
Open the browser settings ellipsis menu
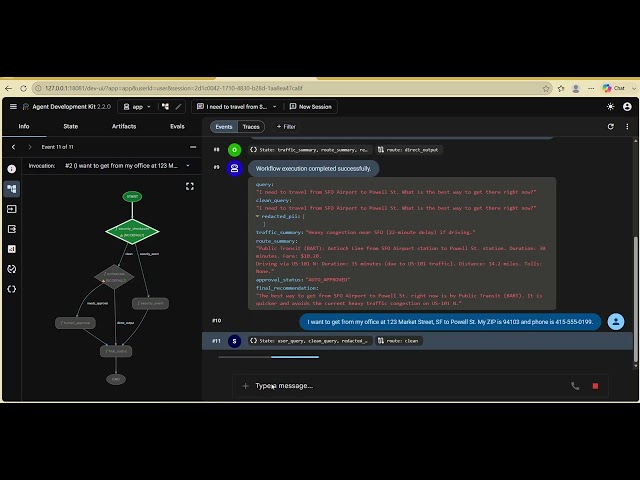coord(591,89)
